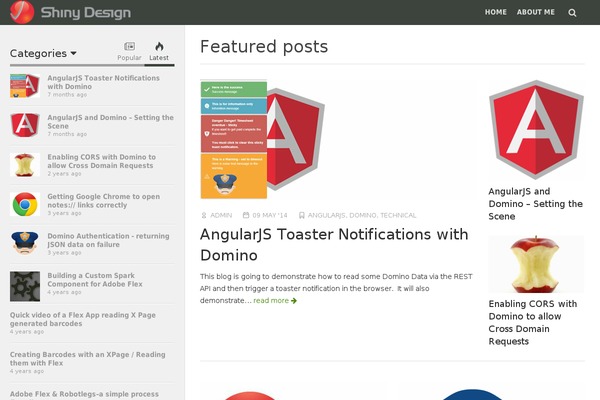This screenshot has width=600, height=400.
Task: Open the DOMINO category tag
Action: [363, 215]
